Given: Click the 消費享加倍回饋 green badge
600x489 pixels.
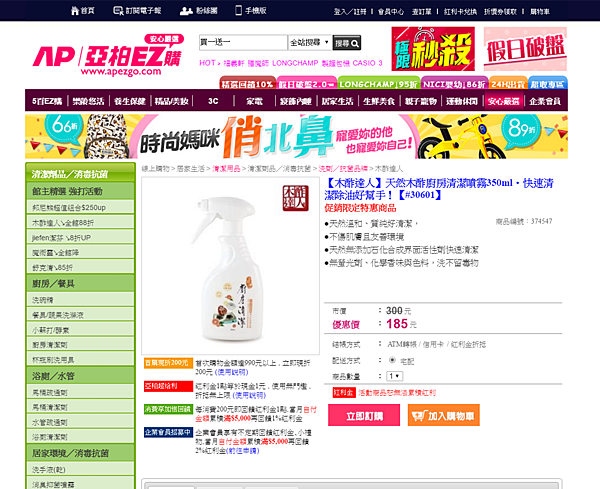Looking at the screenshot, I should pyautogui.click(x=168, y=409).
